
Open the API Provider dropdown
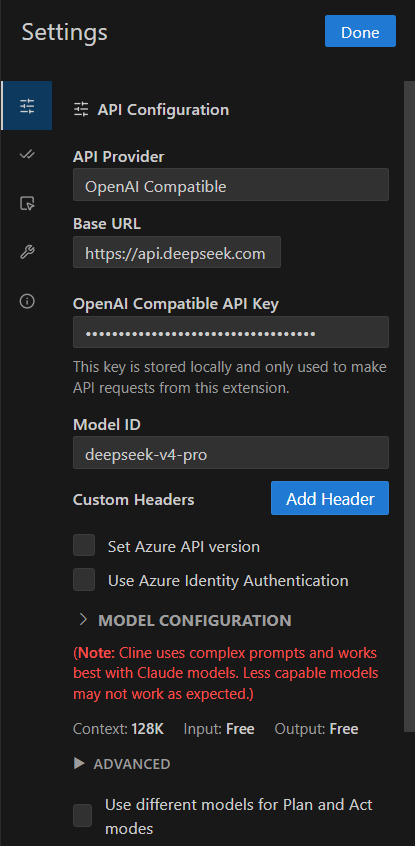[x=231, y=185]
